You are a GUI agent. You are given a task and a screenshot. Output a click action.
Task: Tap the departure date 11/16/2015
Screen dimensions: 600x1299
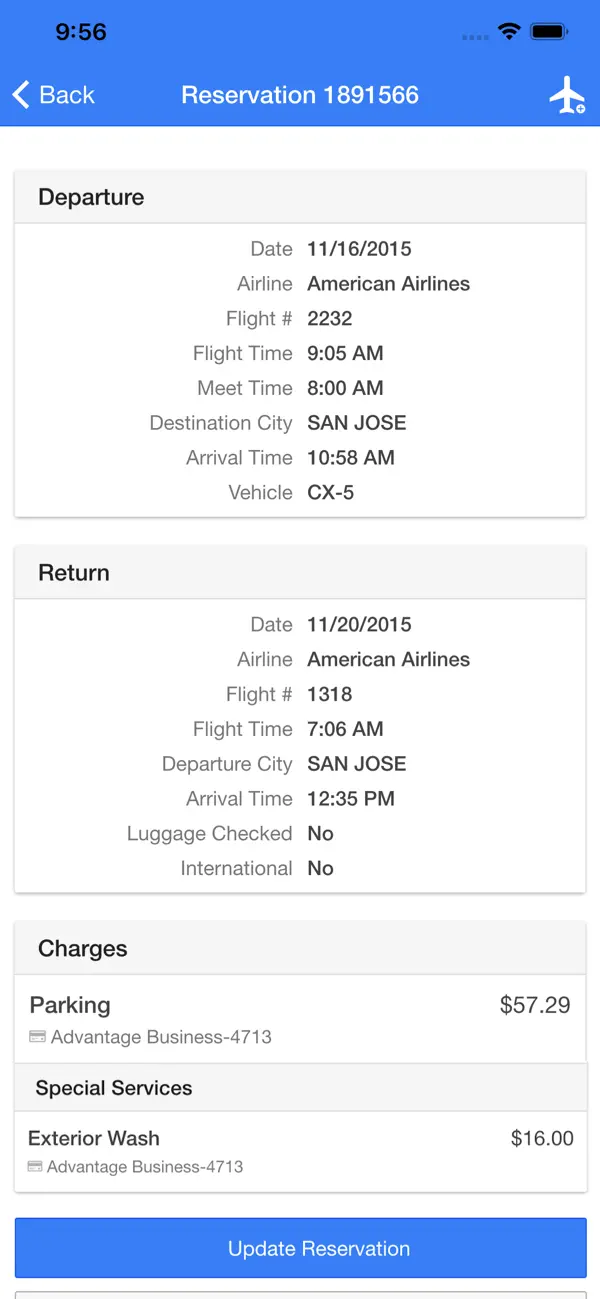point(359,249)
